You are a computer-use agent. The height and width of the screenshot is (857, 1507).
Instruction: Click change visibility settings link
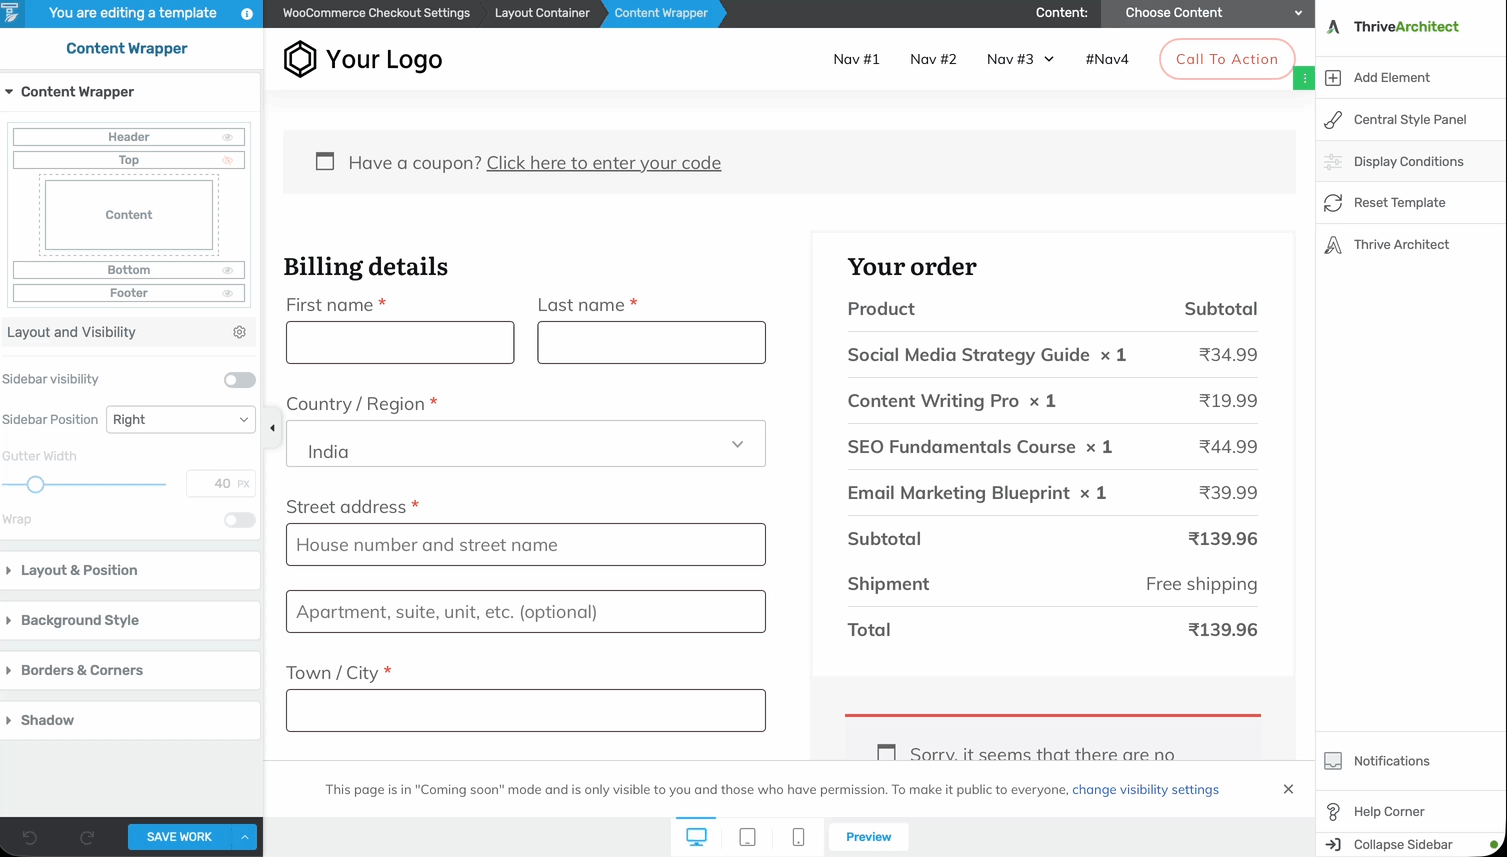pos(1145,790)
